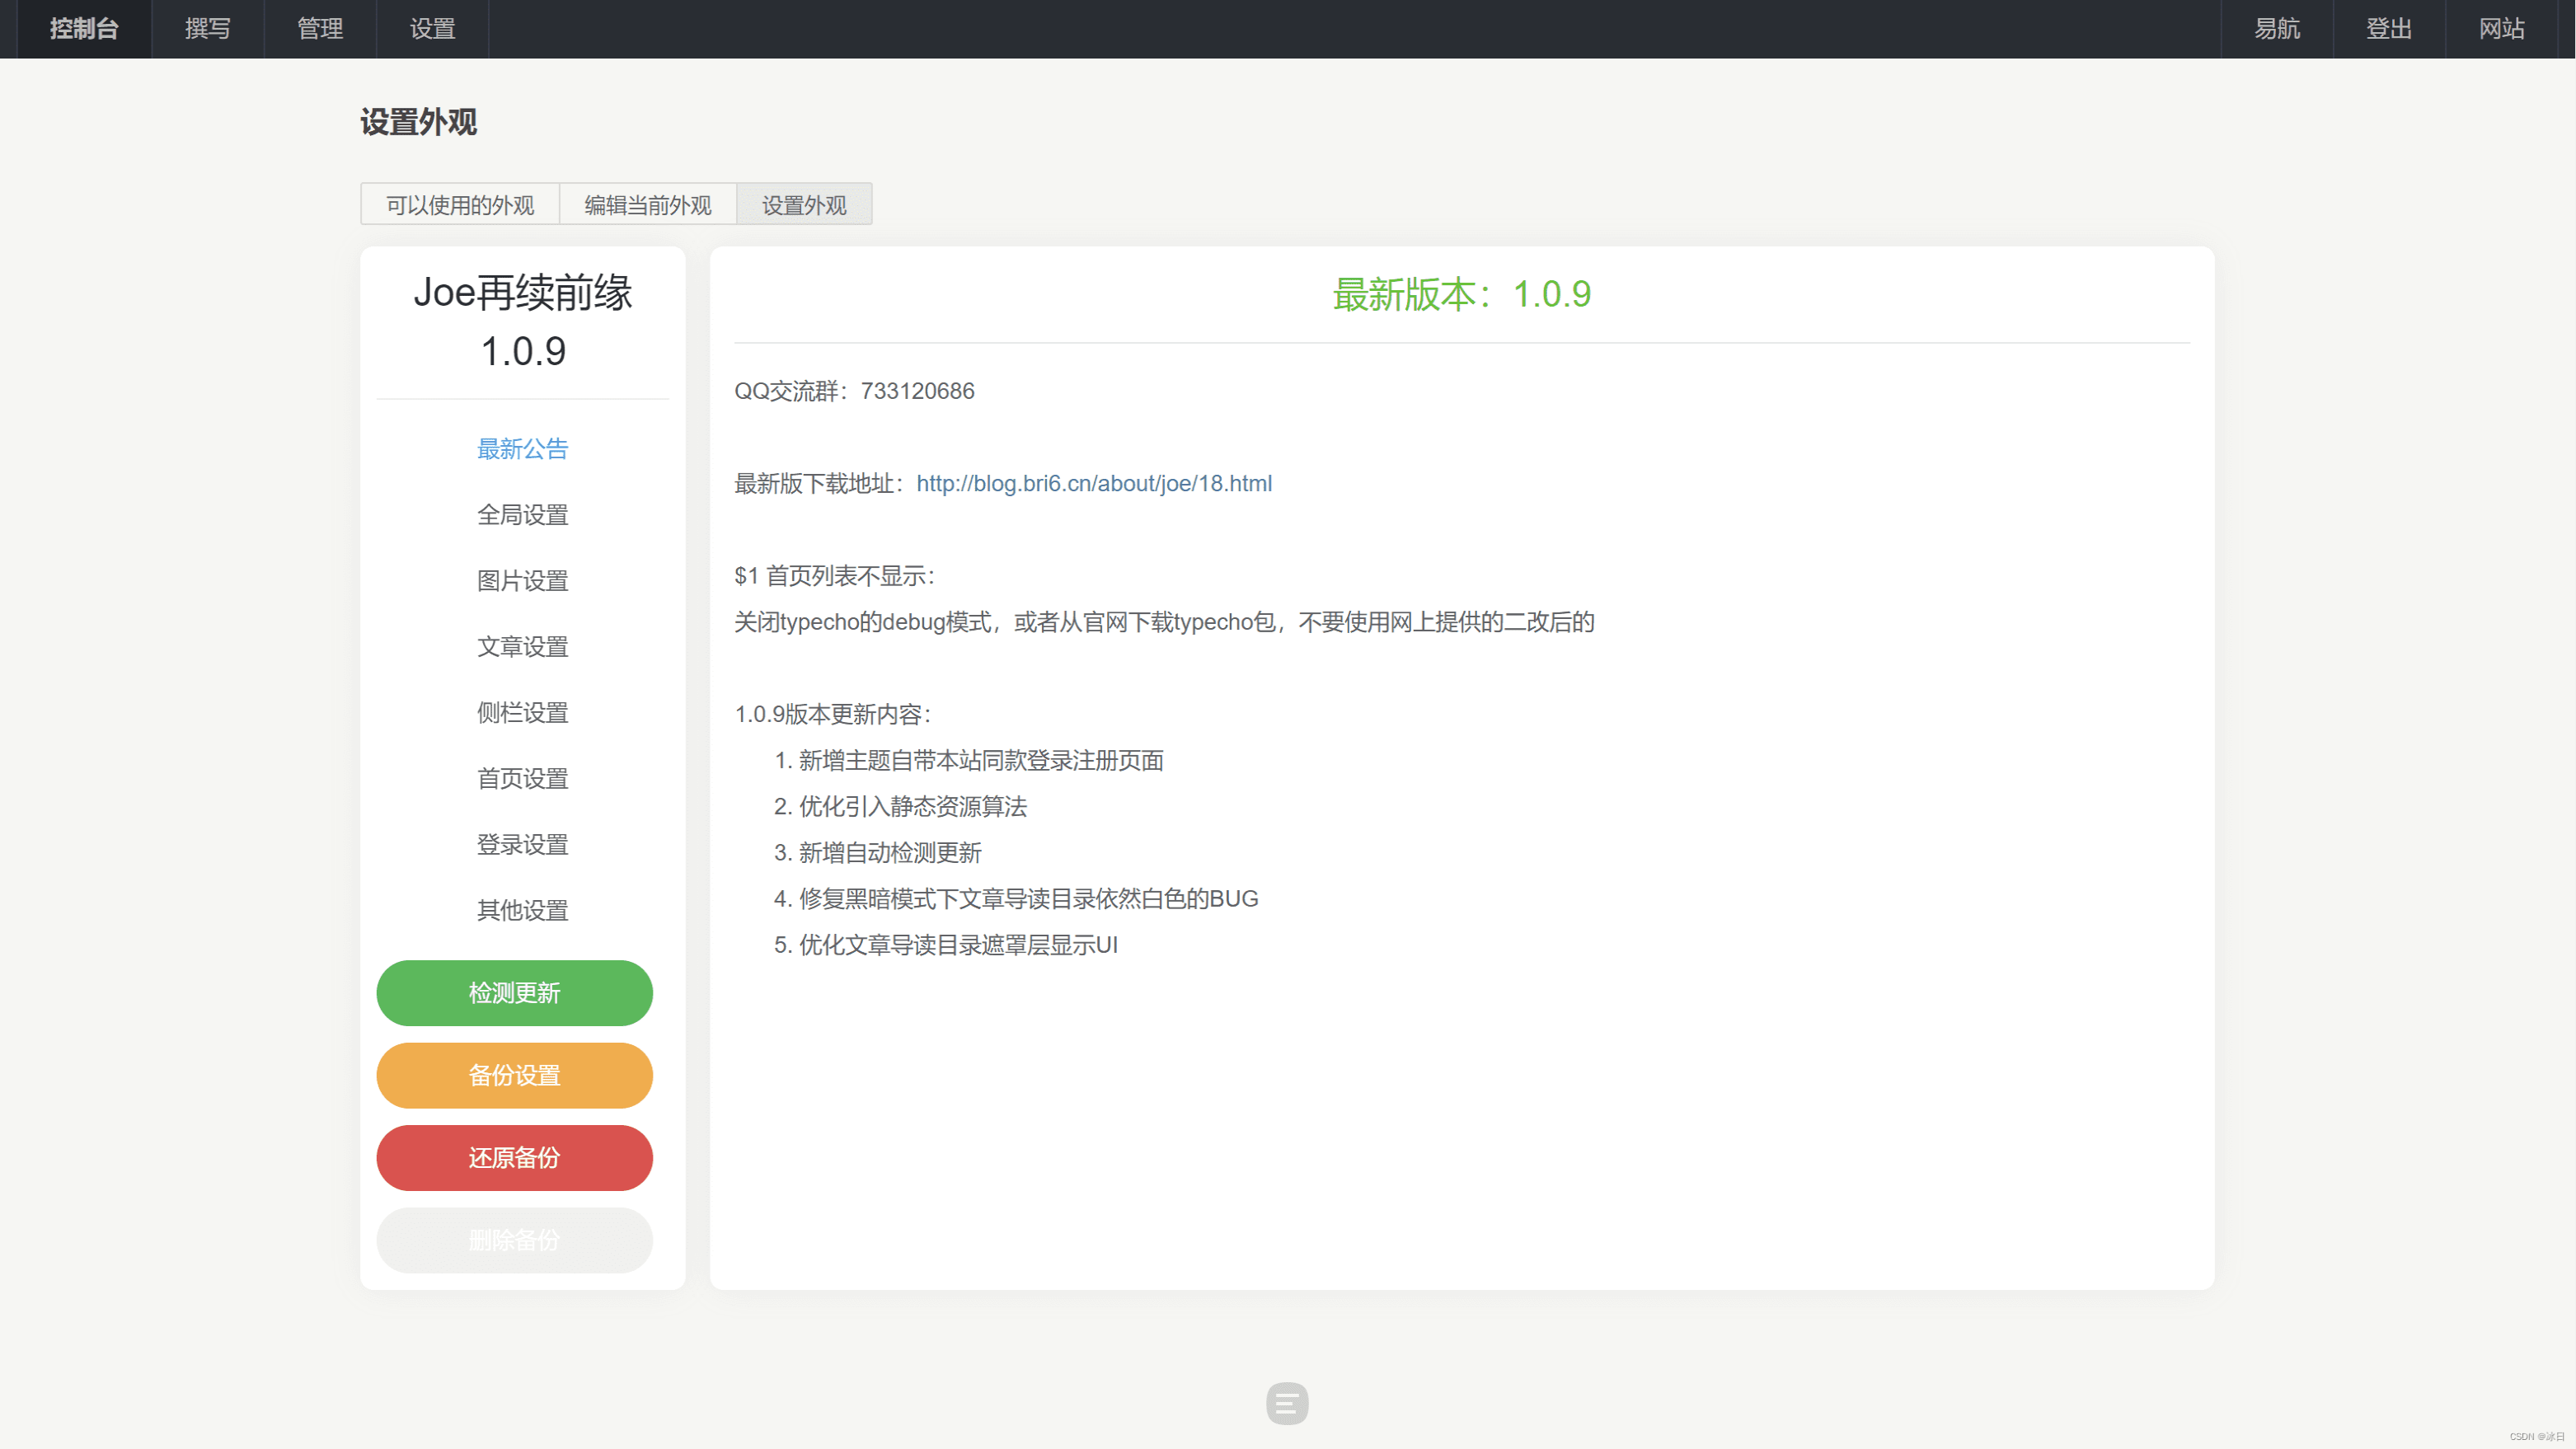Click the orange 备份设置 button
Screen dimensions: 2576x1449
point(514,1075)
